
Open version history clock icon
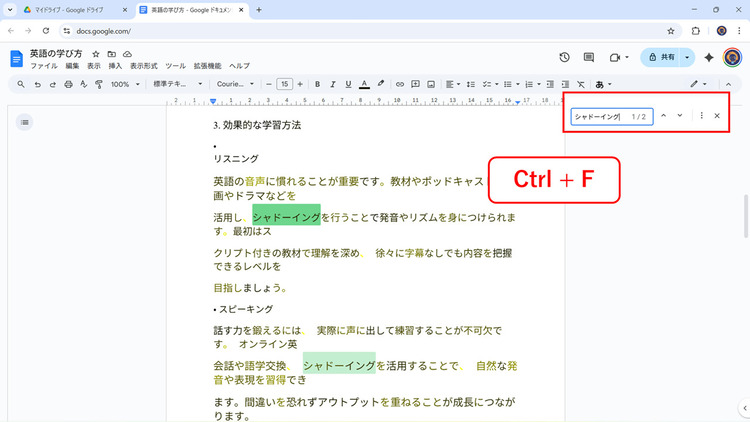[x=565, y=58]
